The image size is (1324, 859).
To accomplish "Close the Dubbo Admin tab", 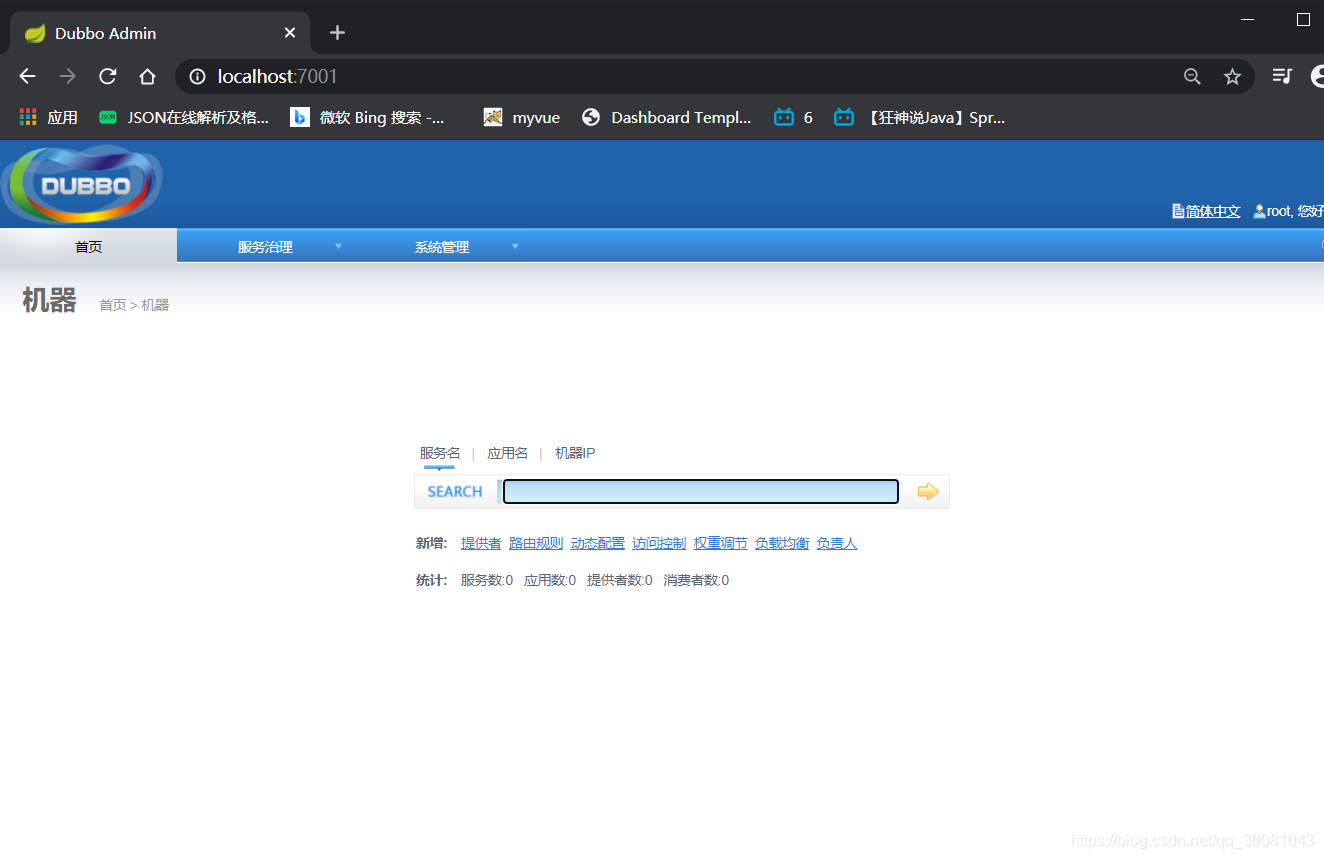I will [x=290, y=33].
